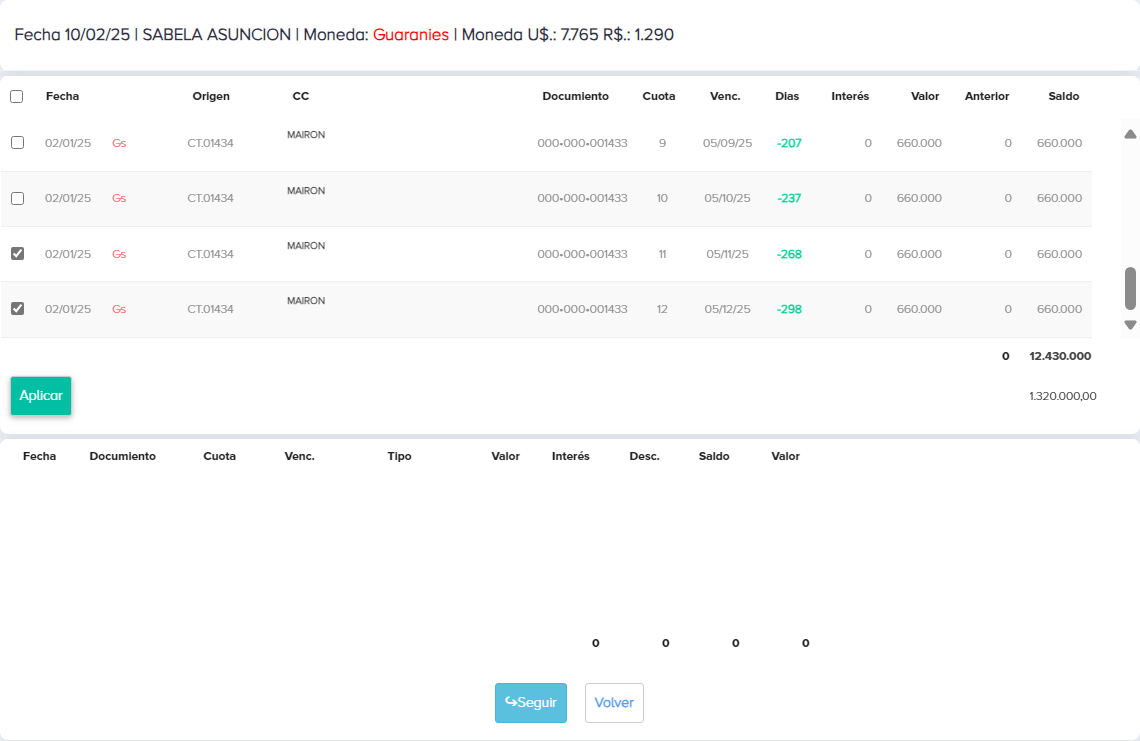Screen dimensions: 1140x741
Task: Click the table scrollbar thumb
Action: coord(1130,288)
